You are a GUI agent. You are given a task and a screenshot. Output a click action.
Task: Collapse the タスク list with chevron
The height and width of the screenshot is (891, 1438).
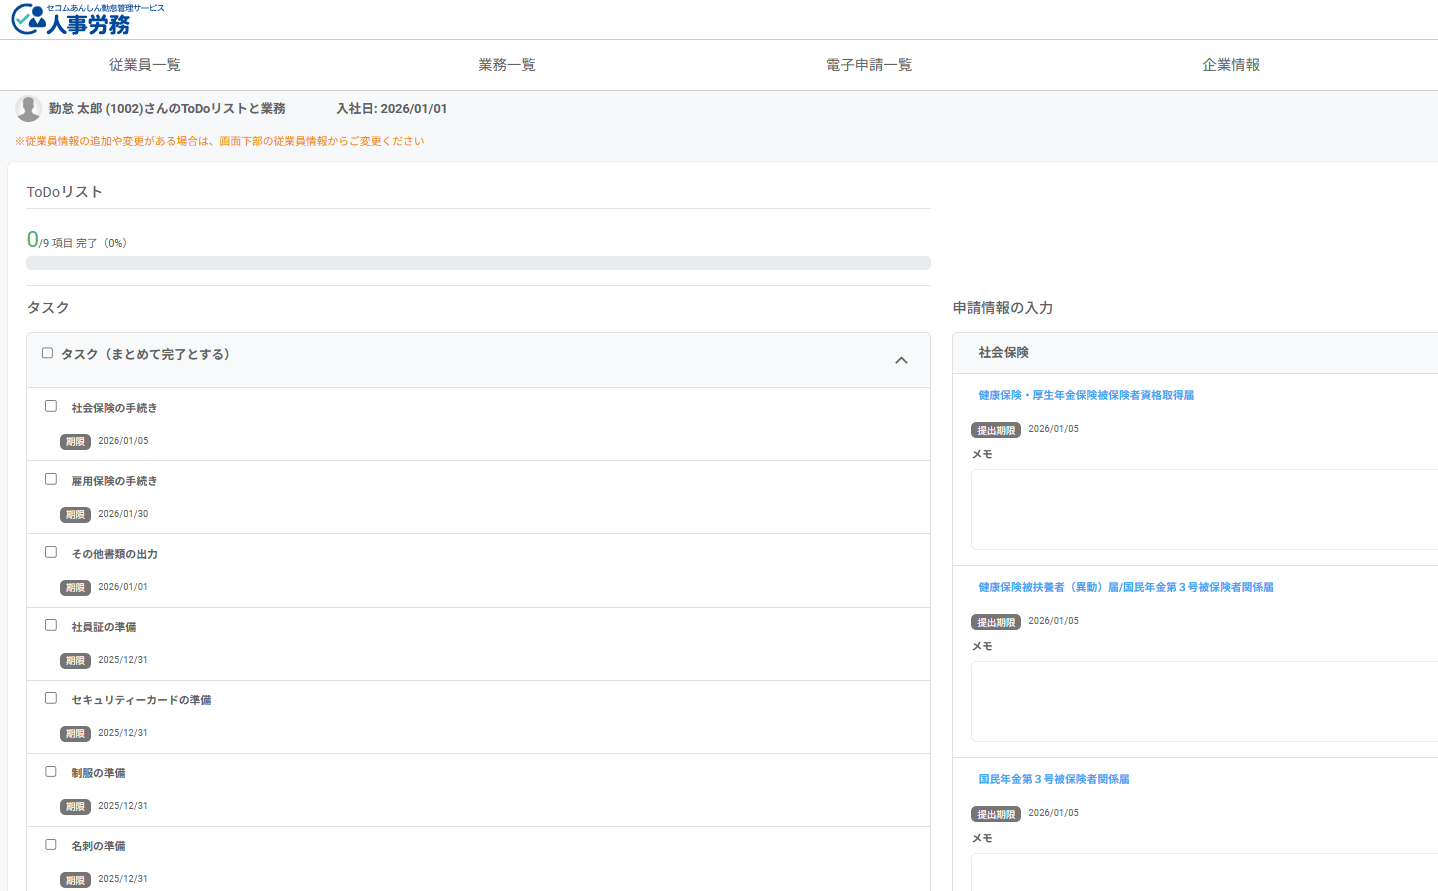click(901, 360)
